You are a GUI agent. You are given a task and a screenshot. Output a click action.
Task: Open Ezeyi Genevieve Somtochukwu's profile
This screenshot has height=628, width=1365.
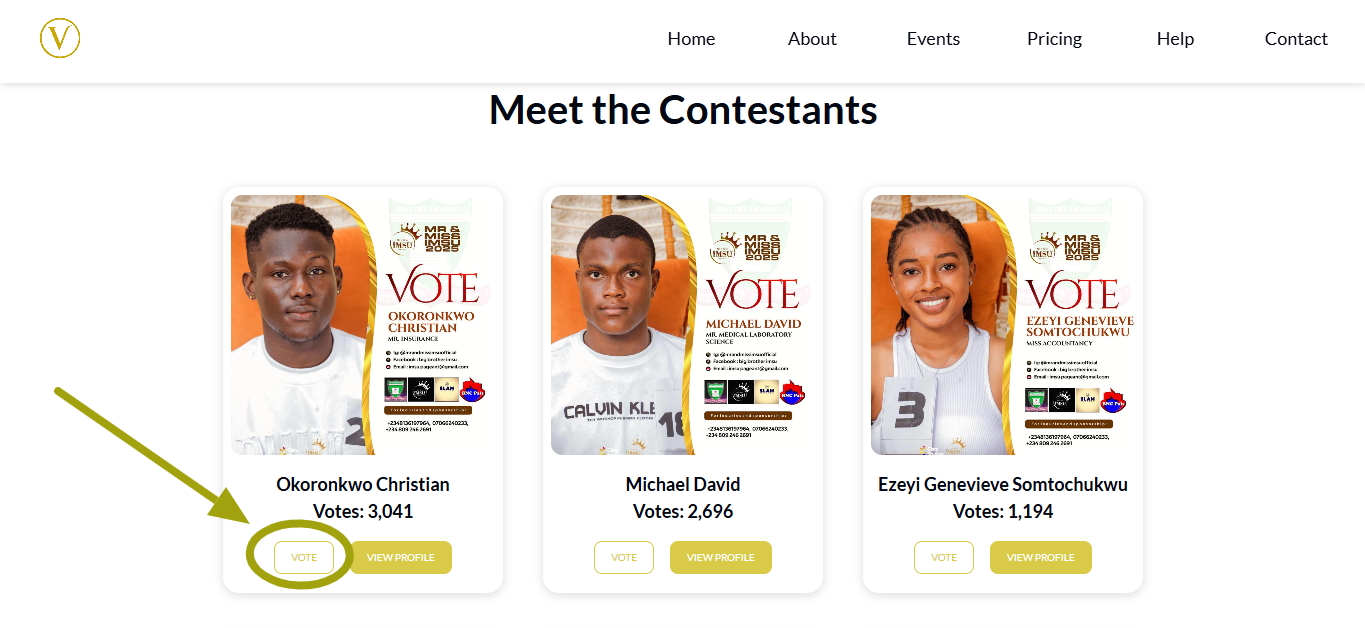pyautogui.click(x=1041, y=558)
